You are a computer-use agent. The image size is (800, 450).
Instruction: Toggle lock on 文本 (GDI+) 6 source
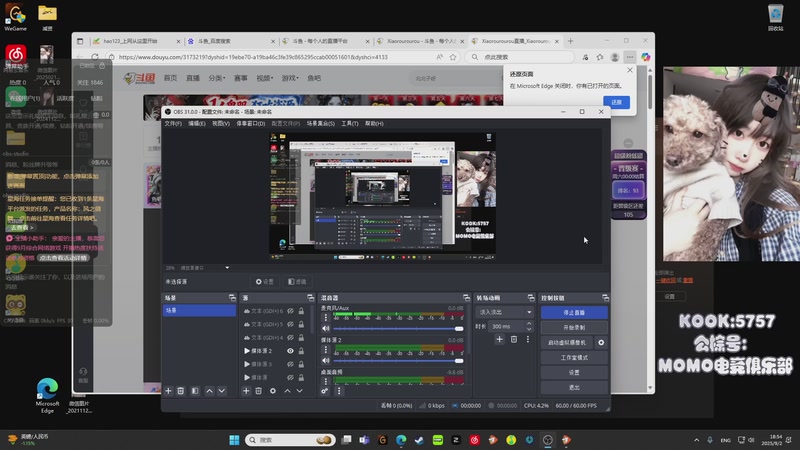tap(301, 311)
